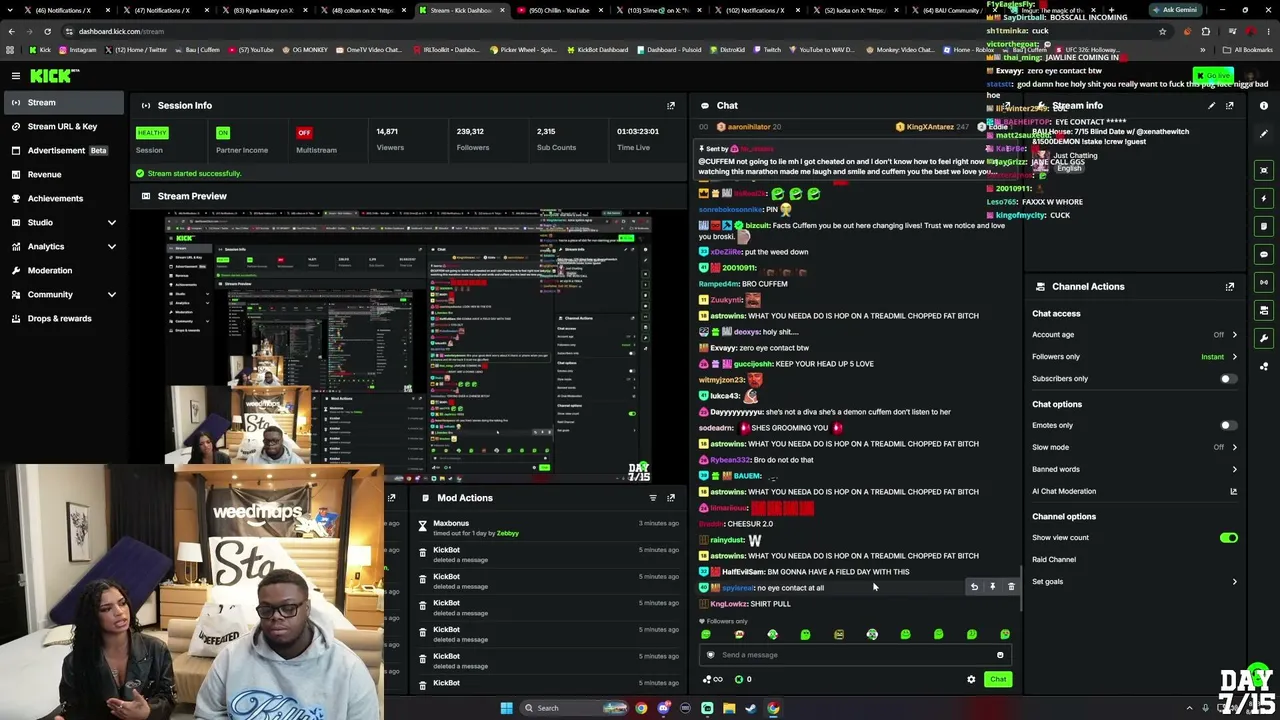Toggle Subscribers only chat
The image size is (1280, 720).
pos(1228,379)
